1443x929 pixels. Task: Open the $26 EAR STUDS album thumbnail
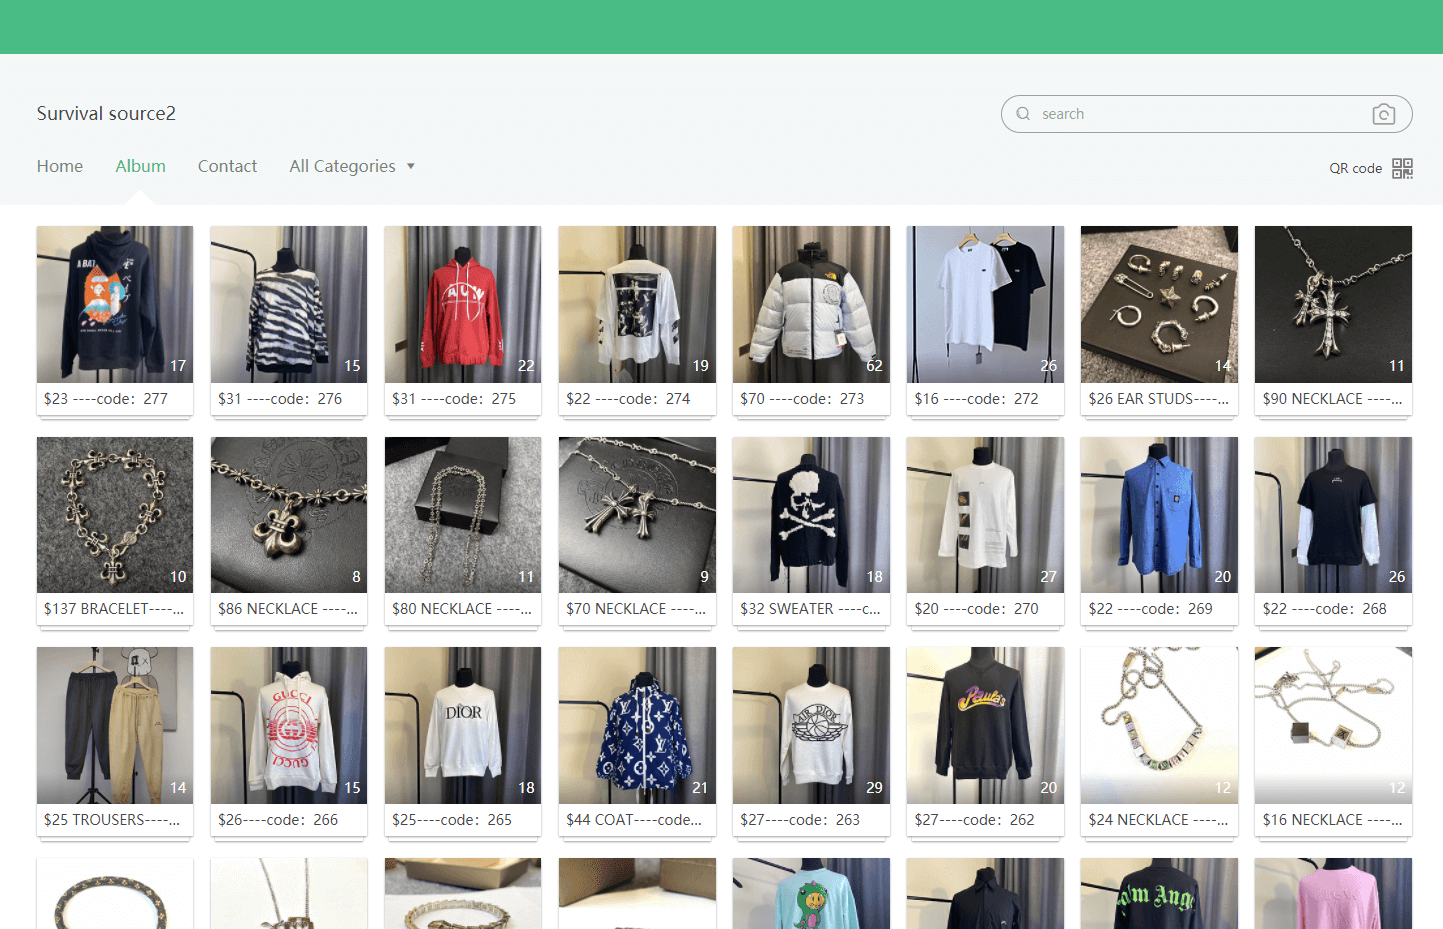pyautogui.click(x=1159, y=304)
